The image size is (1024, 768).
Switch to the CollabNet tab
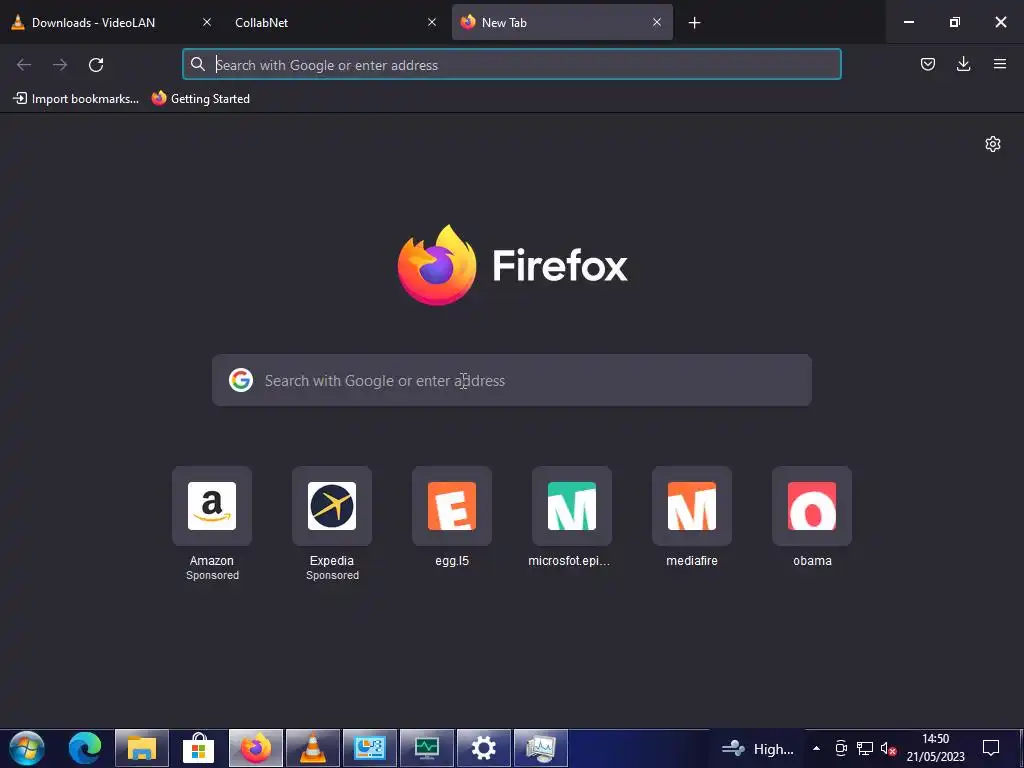tap(333, 22)
